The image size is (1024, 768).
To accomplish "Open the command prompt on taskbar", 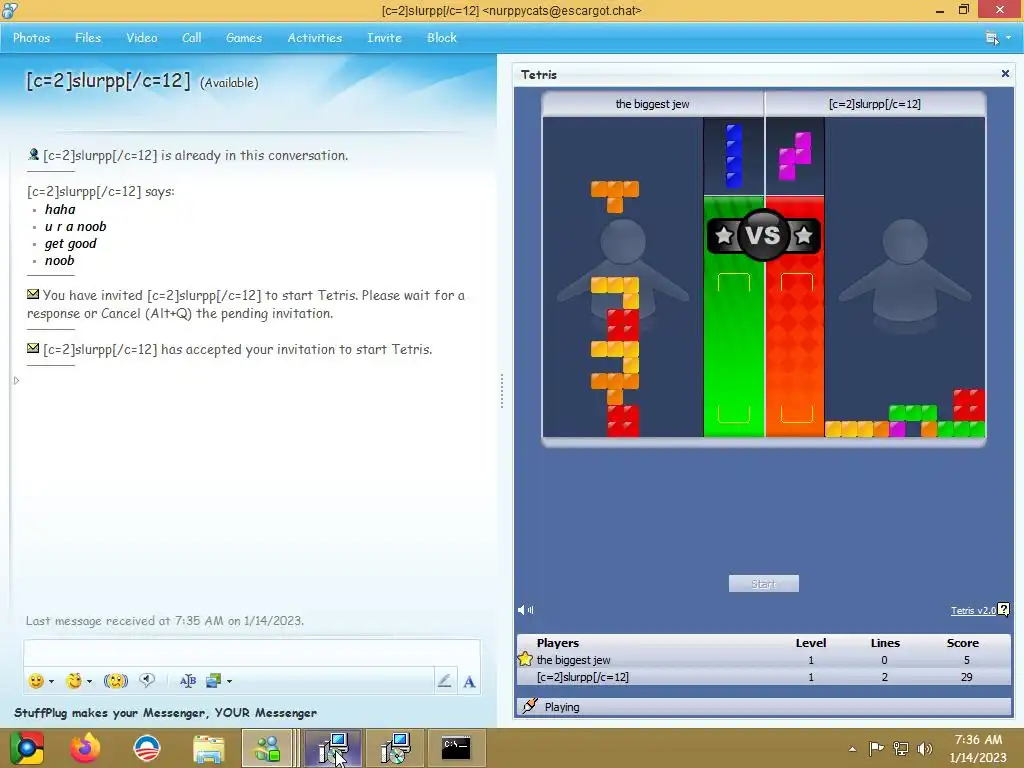I will [456, 748].
